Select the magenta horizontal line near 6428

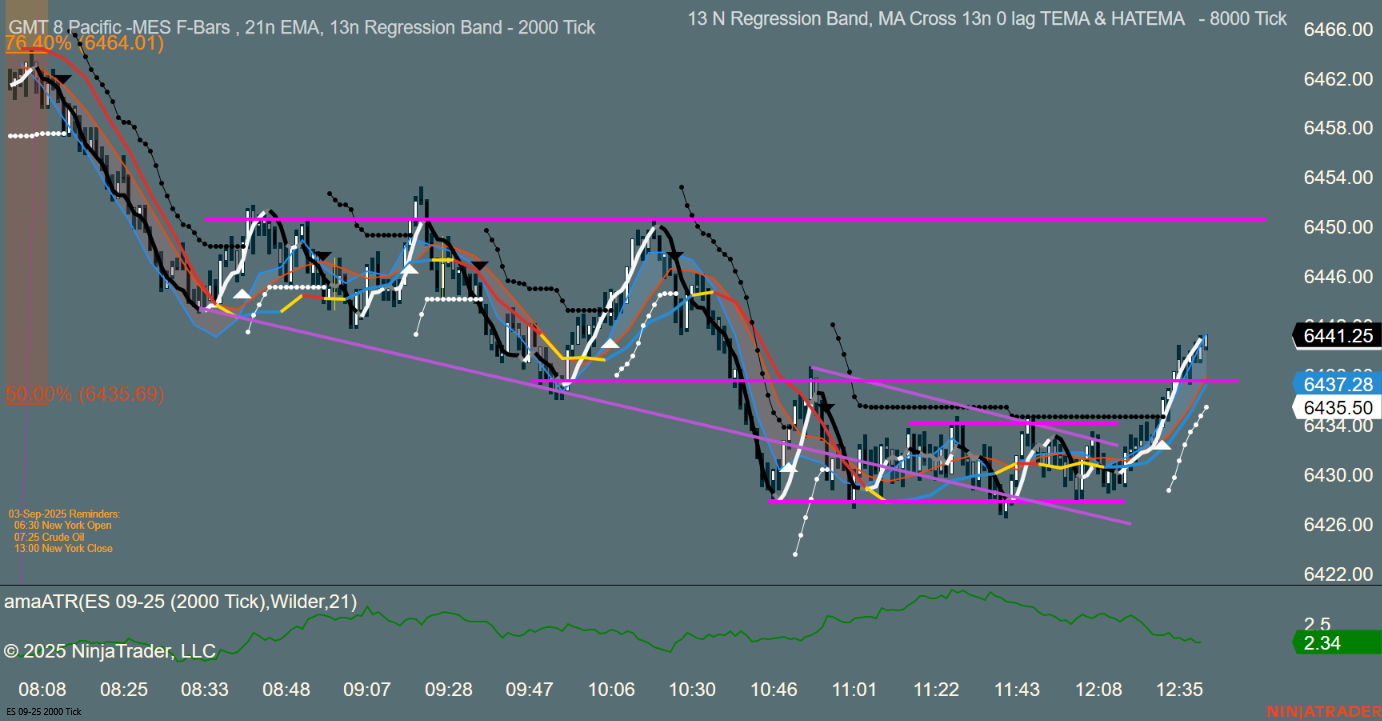[946, 501]
